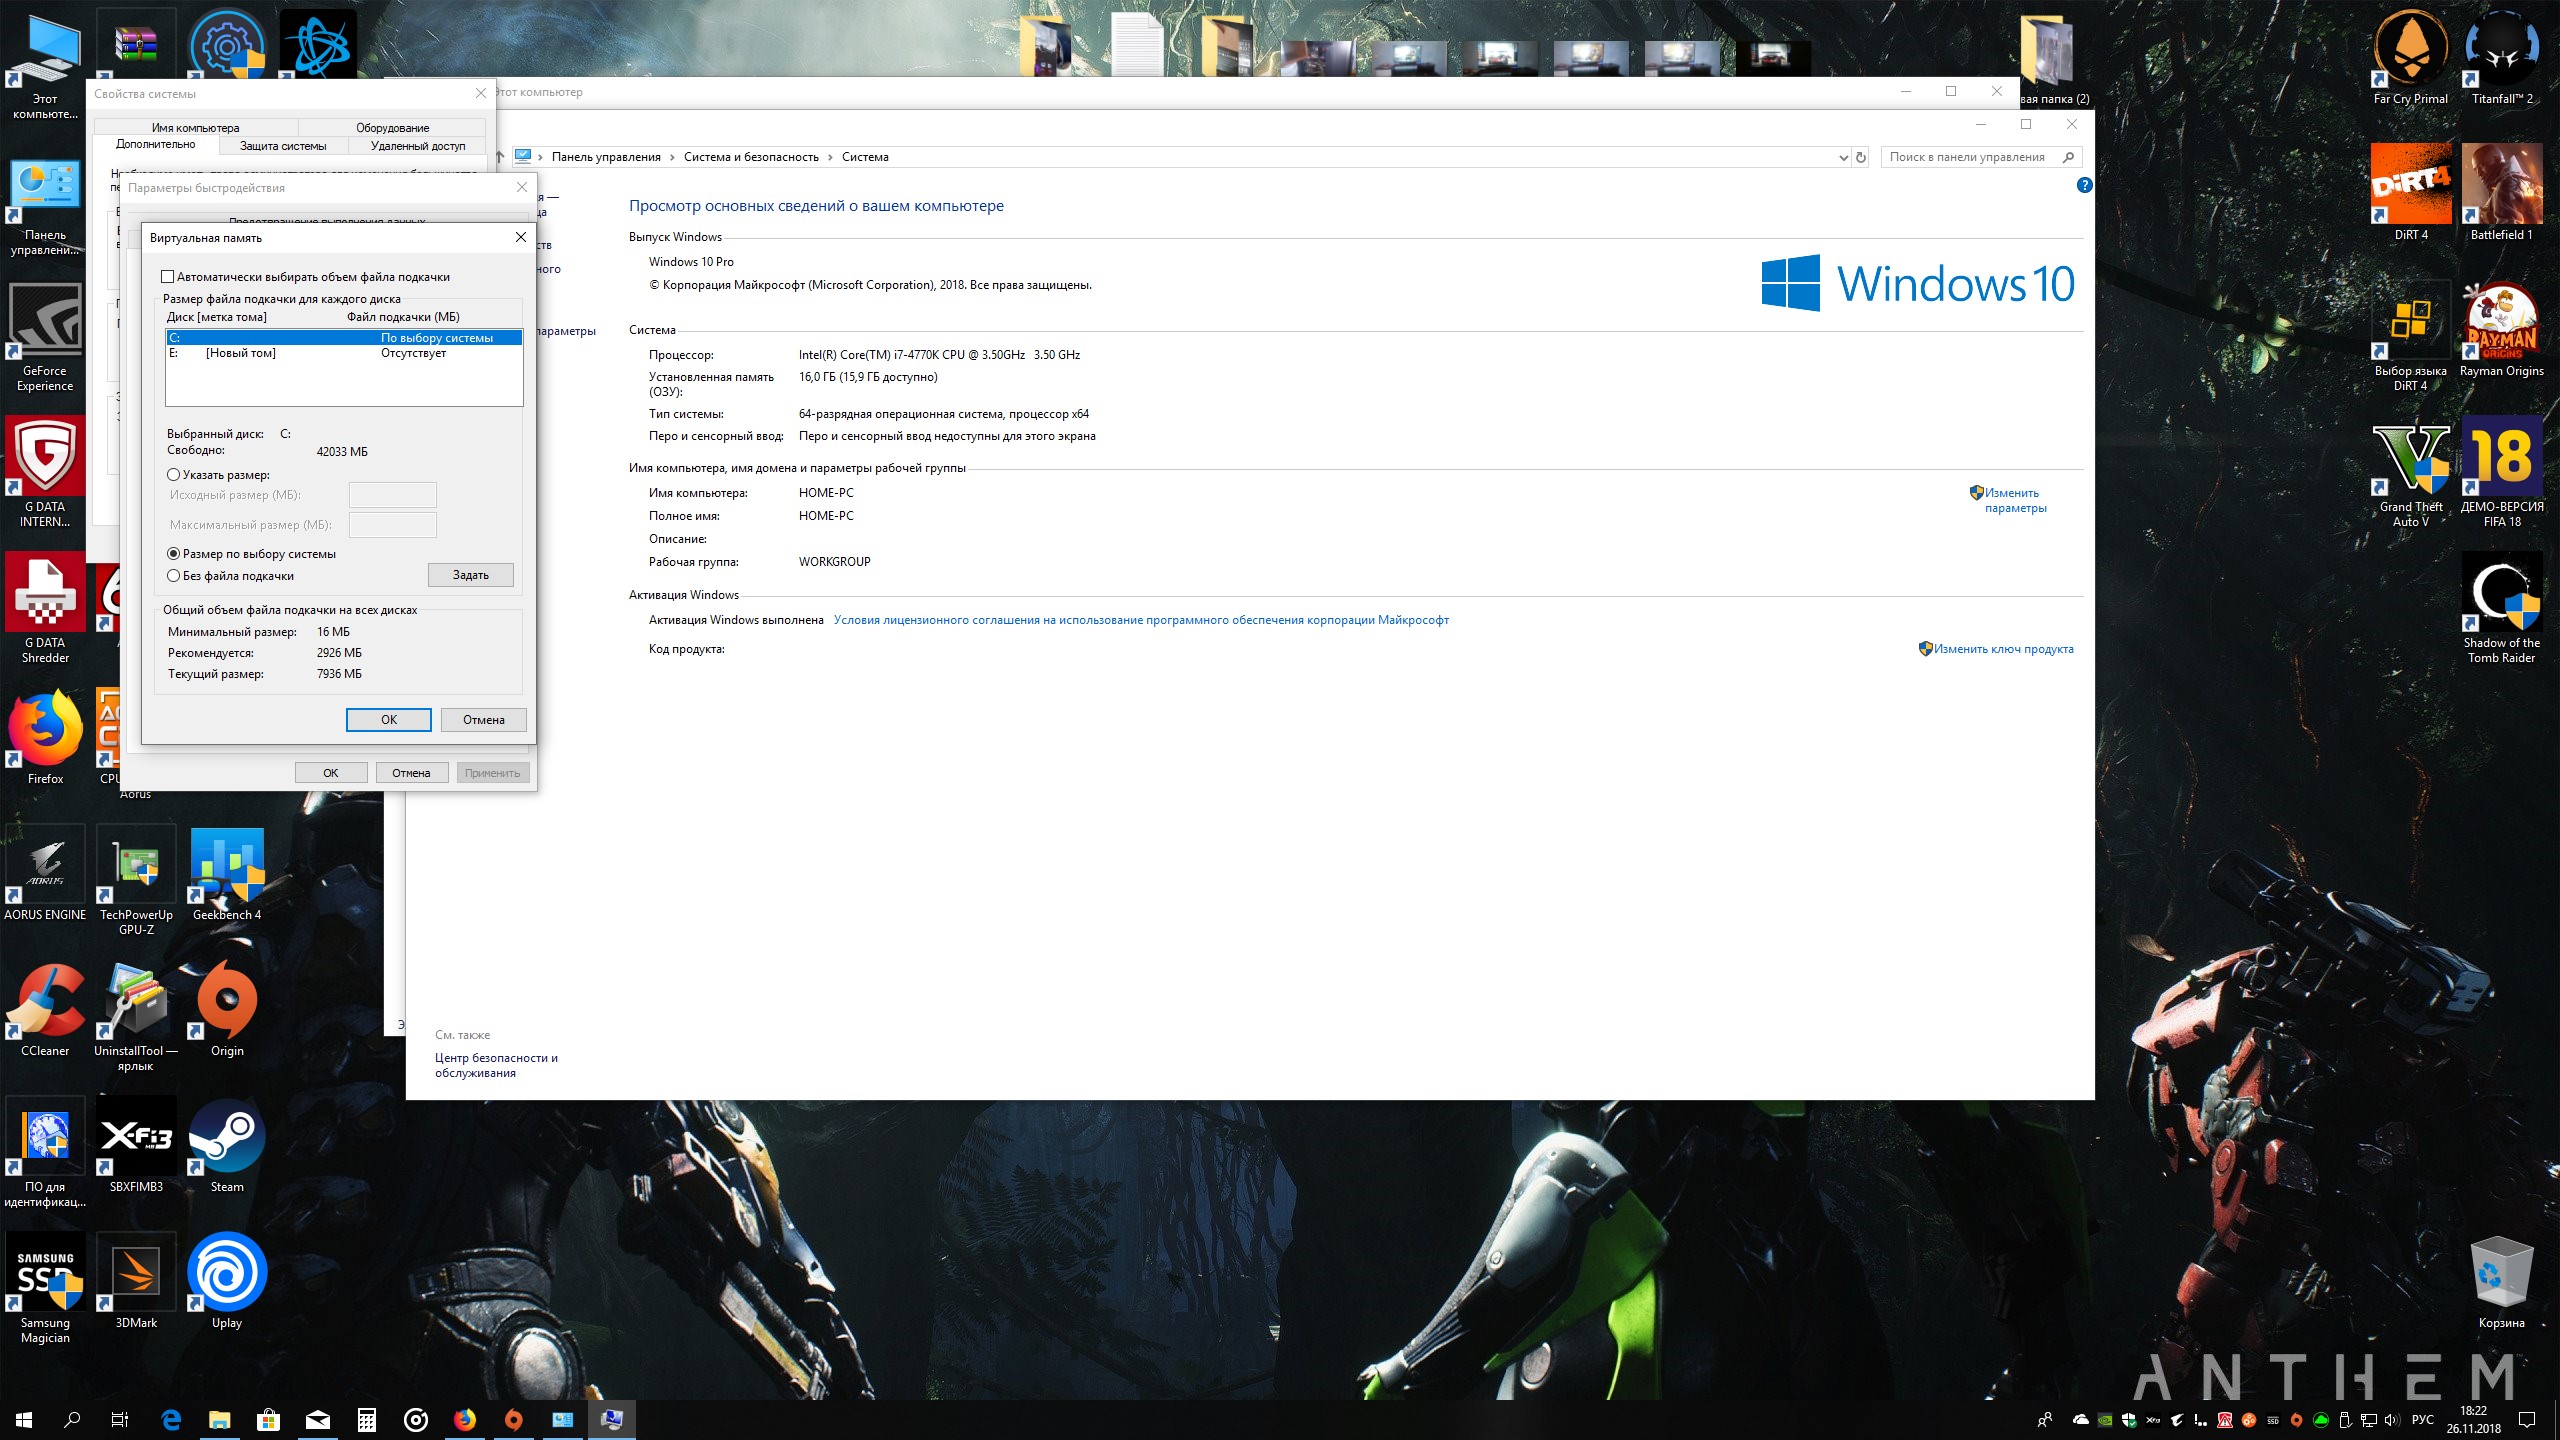Viewport: 2560px width, 1440px height.
Task: Open 'Центр безопасности и обслуживания' link
Action: [x=496, y=1065]
